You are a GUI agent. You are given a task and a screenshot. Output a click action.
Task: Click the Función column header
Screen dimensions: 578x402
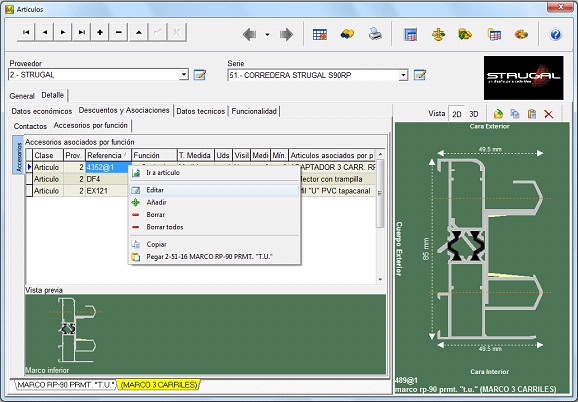click(154, 155)
